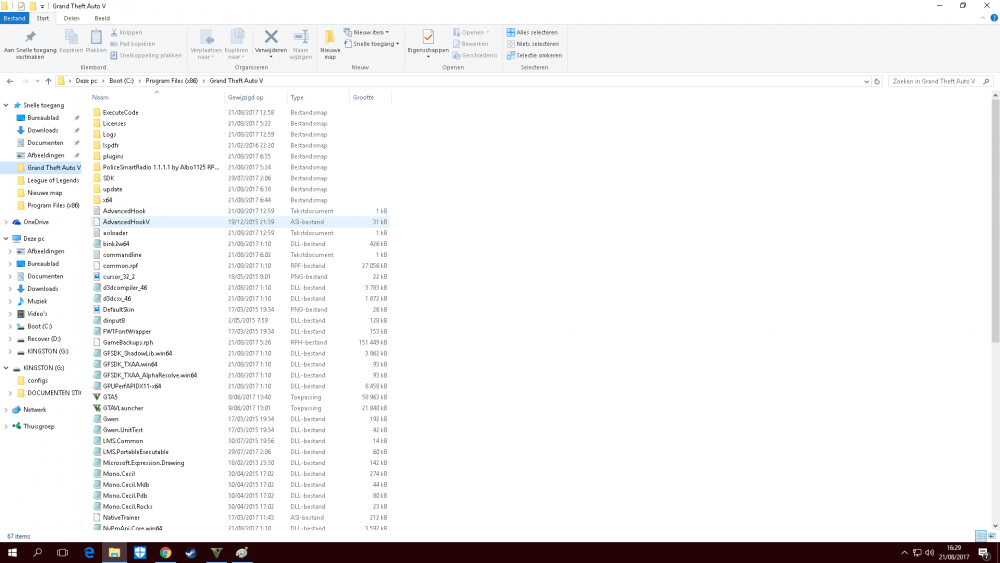
Task: Open the Bestand menu tab
Action: [14, 18]
